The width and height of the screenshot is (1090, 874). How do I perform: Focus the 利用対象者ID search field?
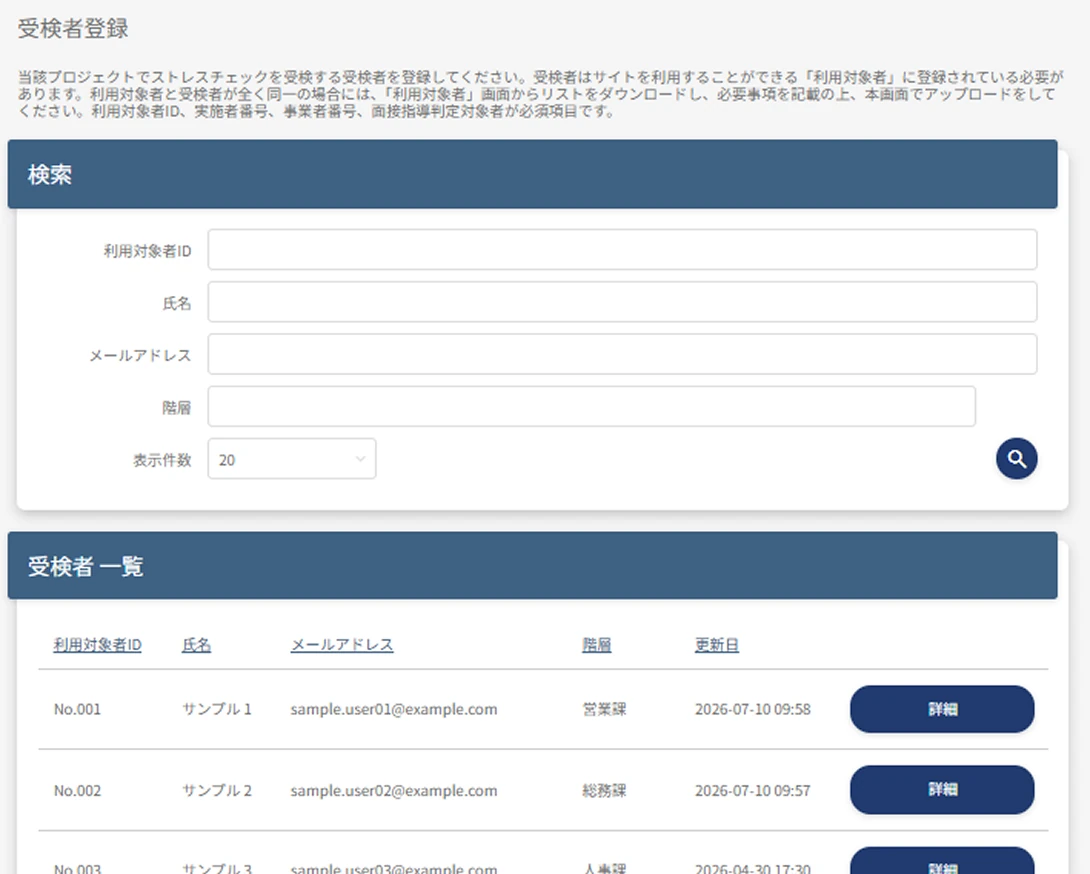[622, 250]
